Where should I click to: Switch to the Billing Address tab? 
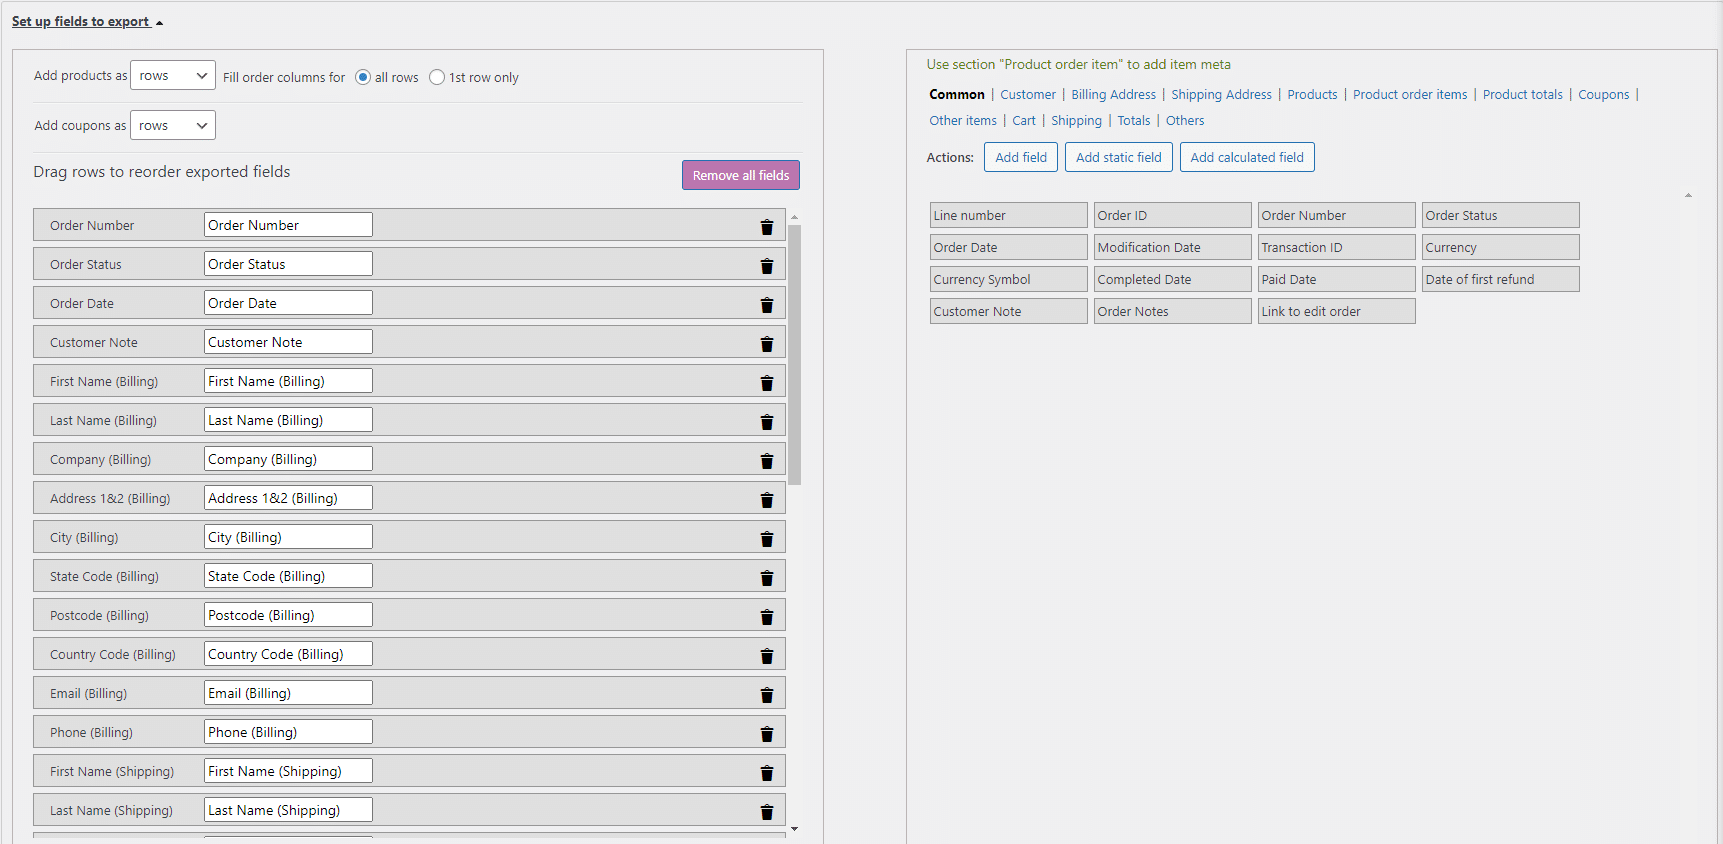point(1113,94)
